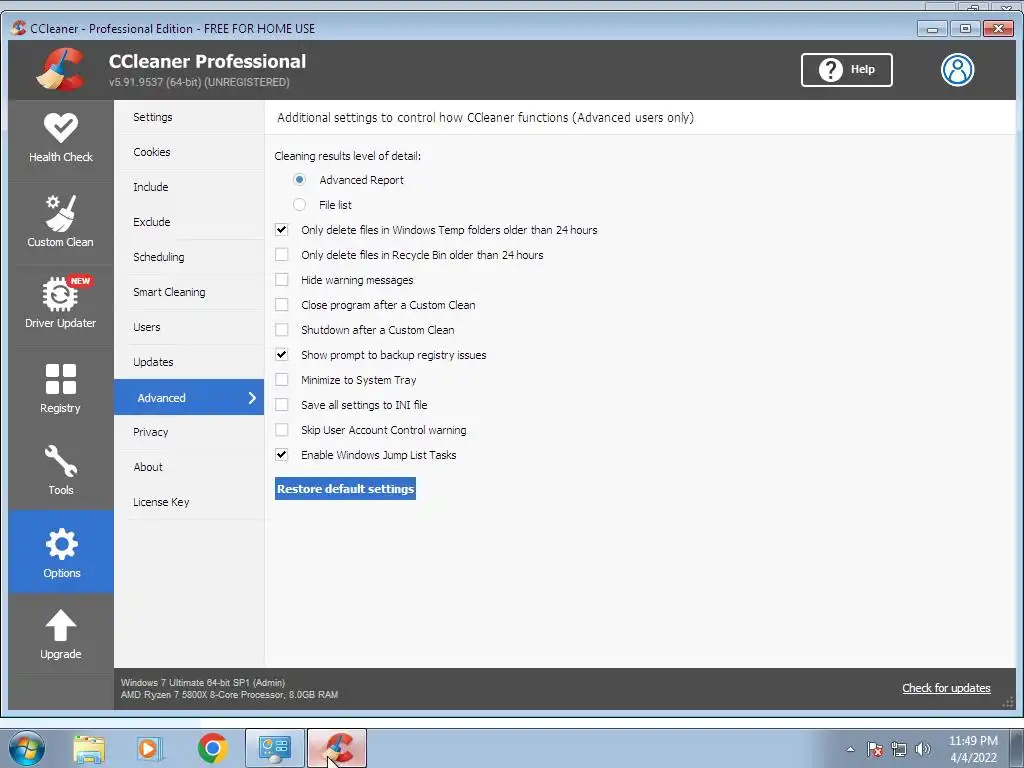Select Advanced Report radio button

(300, 180)
